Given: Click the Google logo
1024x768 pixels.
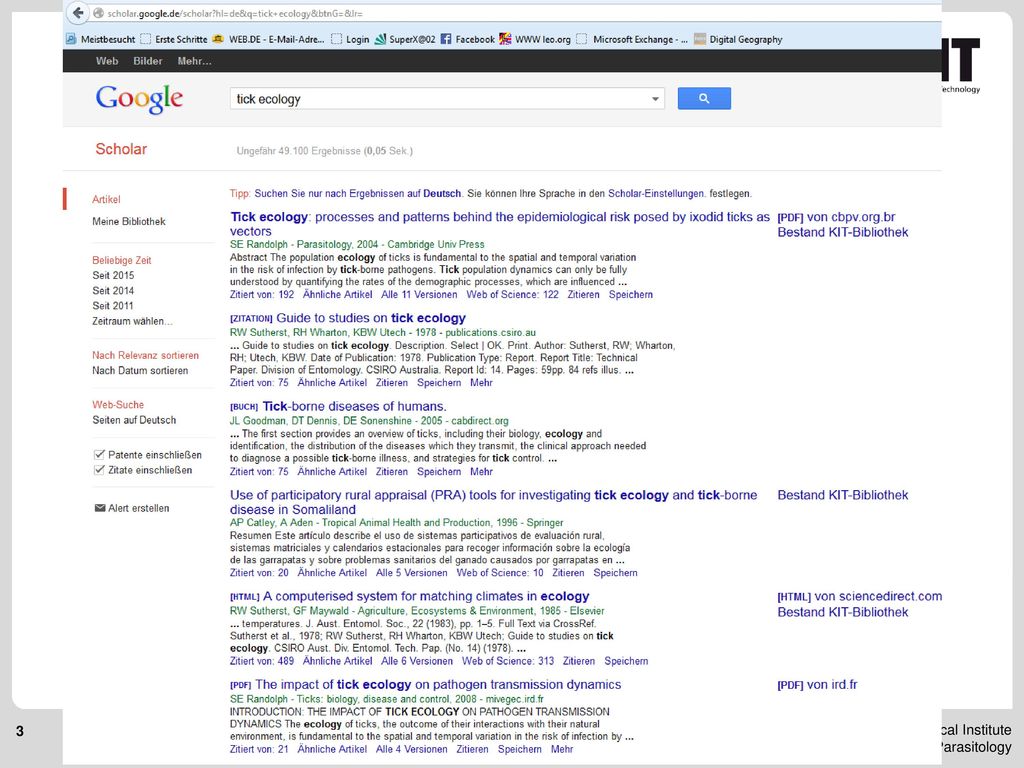Looking at the screenshot, I should pos(139,99).
